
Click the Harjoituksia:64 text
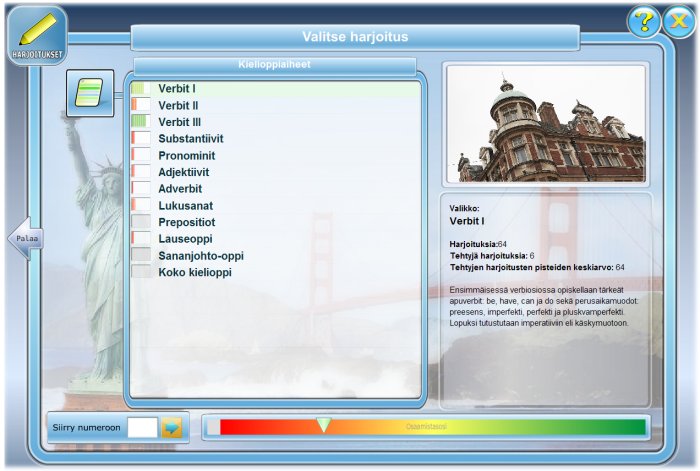(478, 244)
